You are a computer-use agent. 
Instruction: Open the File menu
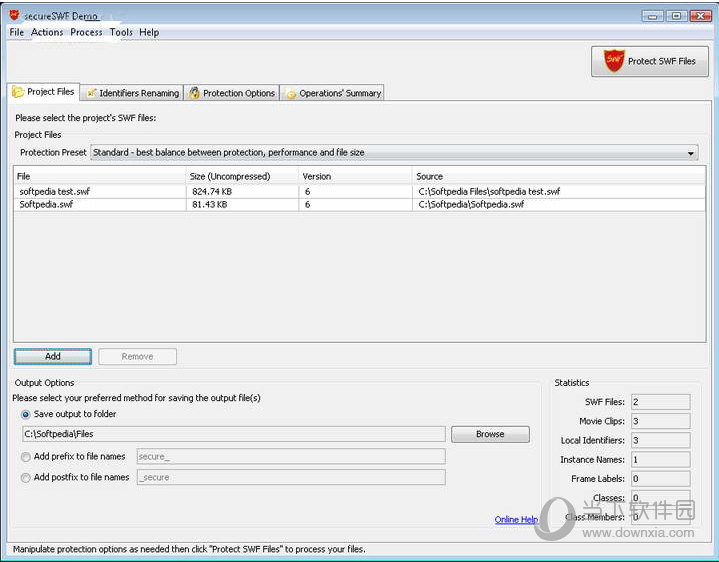[x=17, y=32]
